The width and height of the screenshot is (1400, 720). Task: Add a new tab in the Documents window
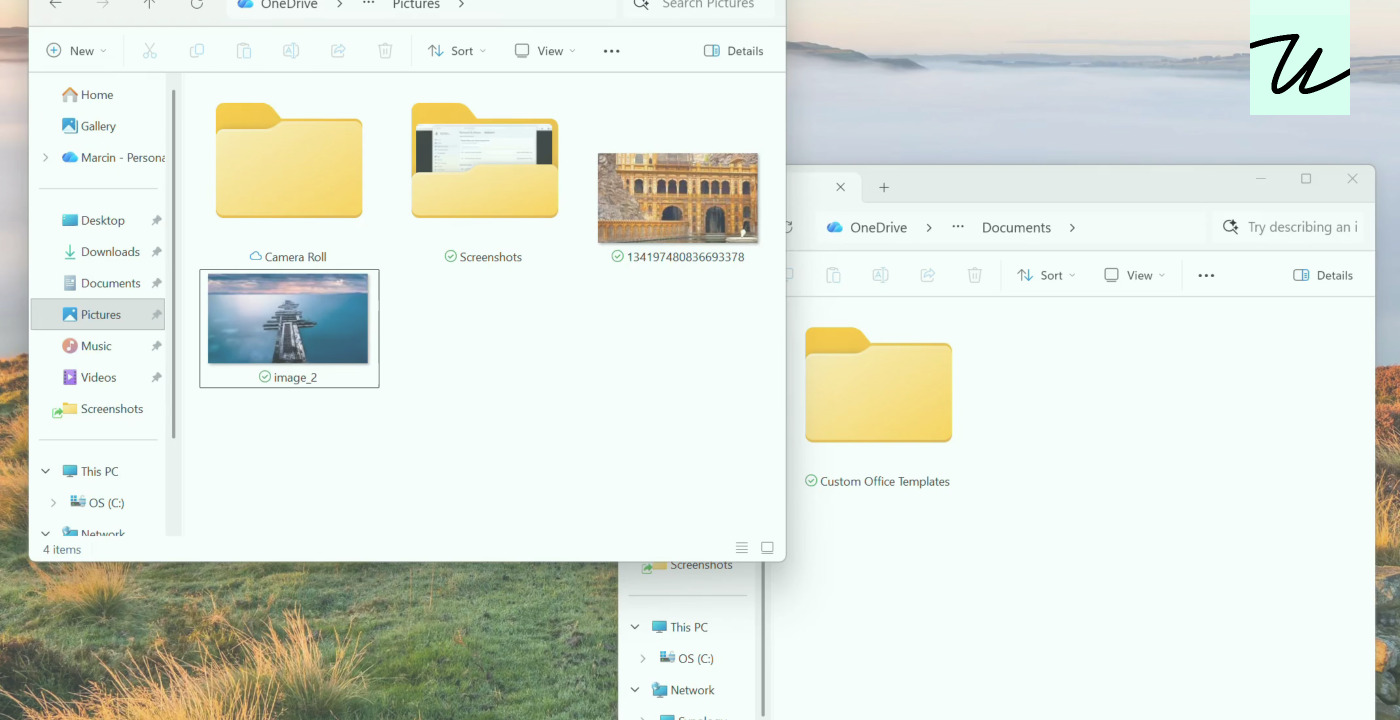click(x=884, y=187)
